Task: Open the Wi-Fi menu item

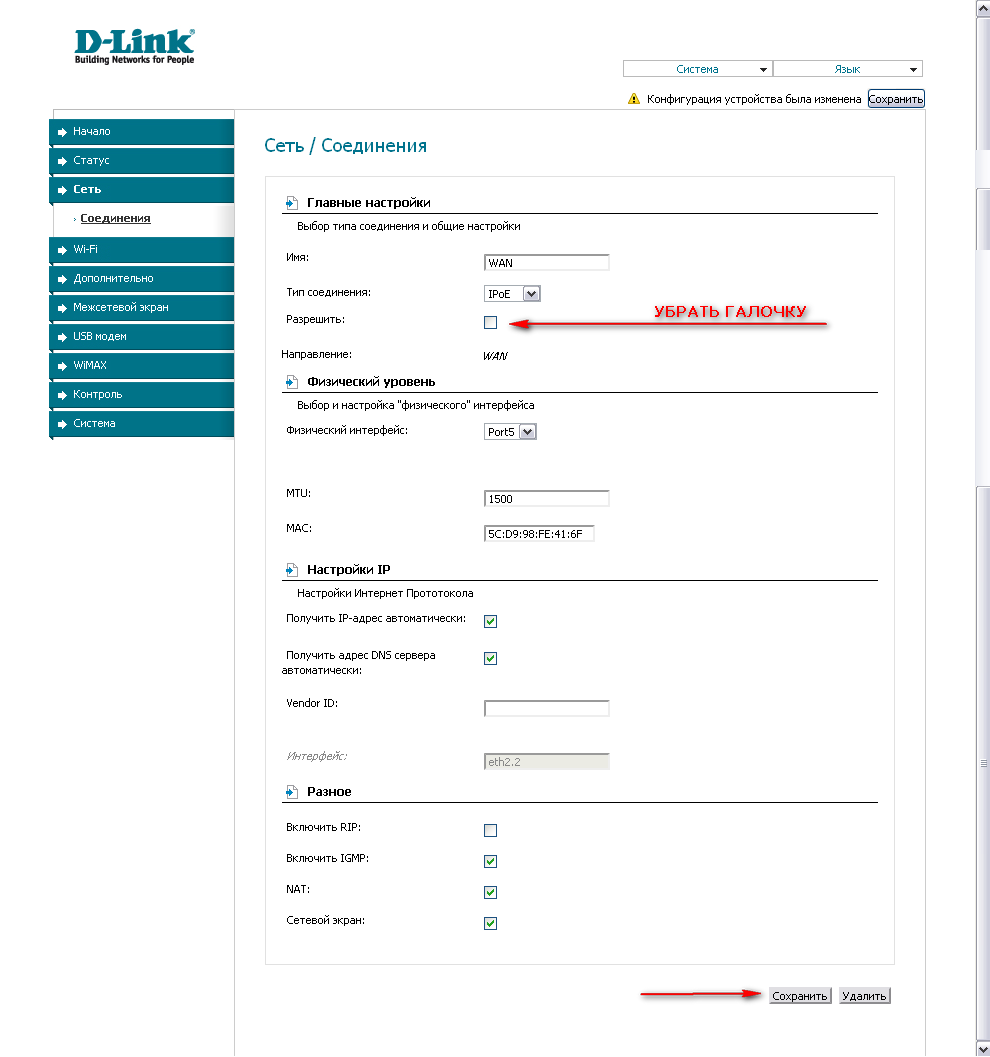Action: click(x=142, y=249)
